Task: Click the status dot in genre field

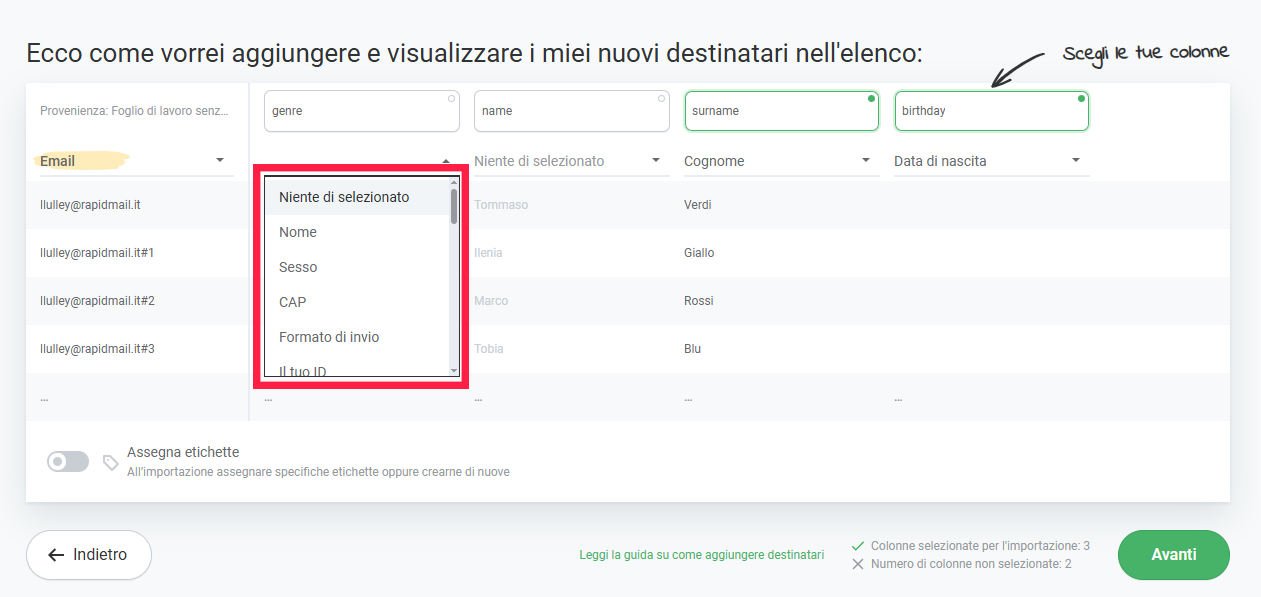Action: (452, 99)
